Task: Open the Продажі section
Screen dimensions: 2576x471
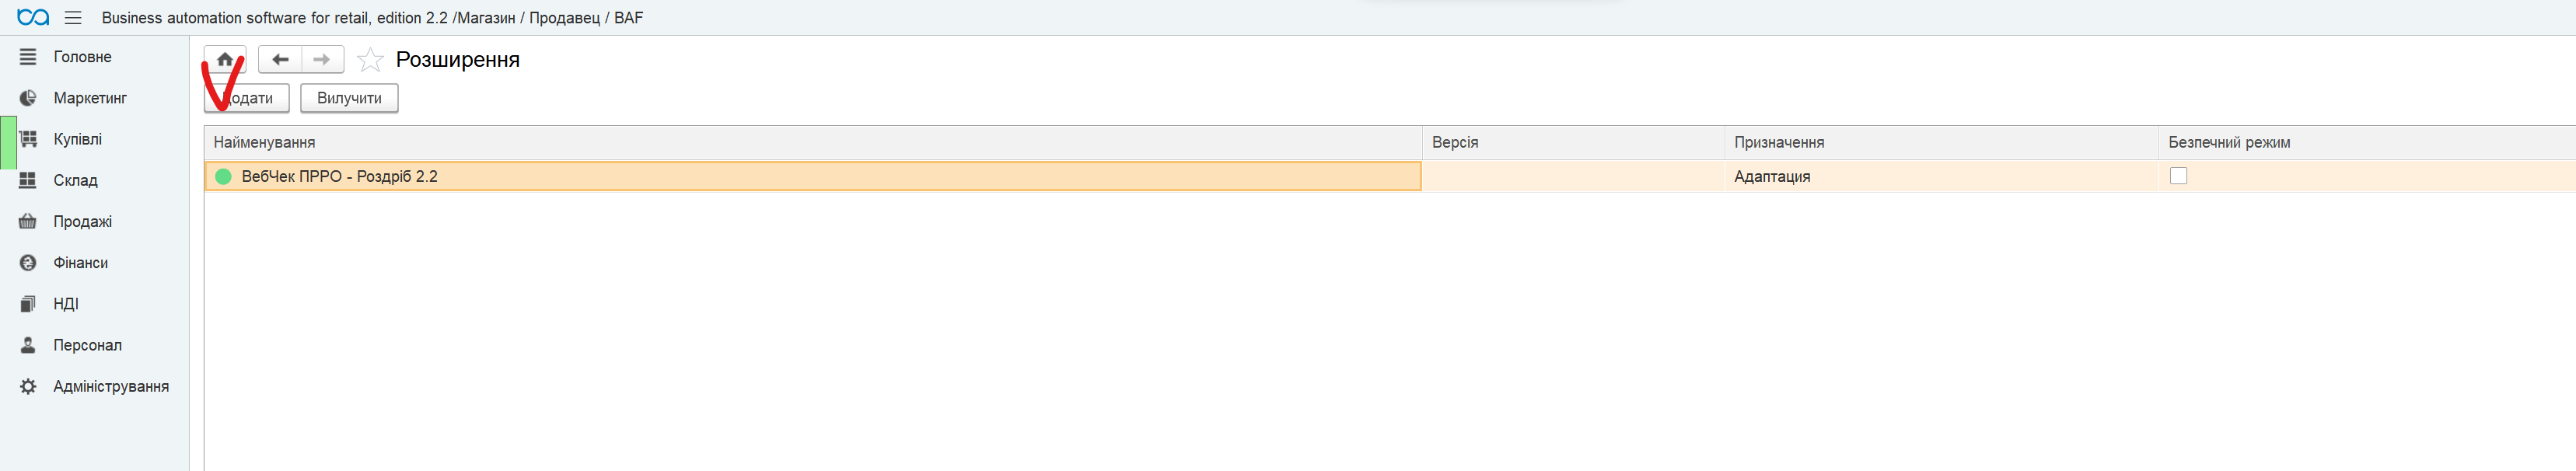Action: (82, 222)
